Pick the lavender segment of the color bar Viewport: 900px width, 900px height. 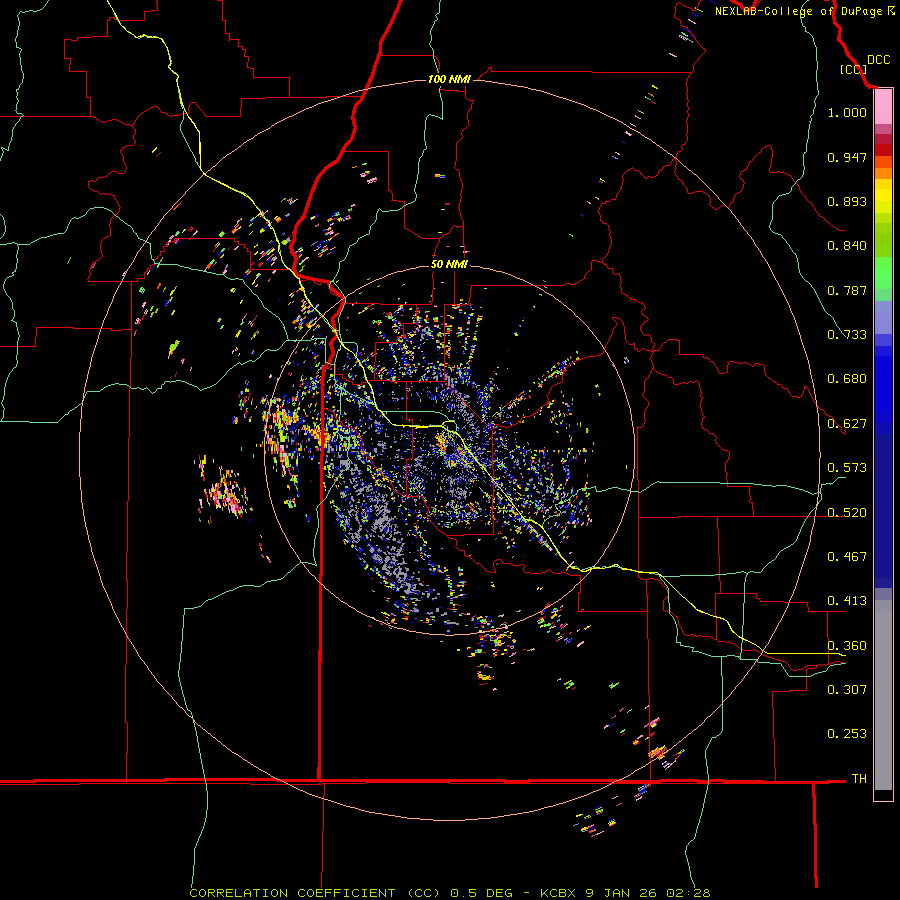click(883, 317)
